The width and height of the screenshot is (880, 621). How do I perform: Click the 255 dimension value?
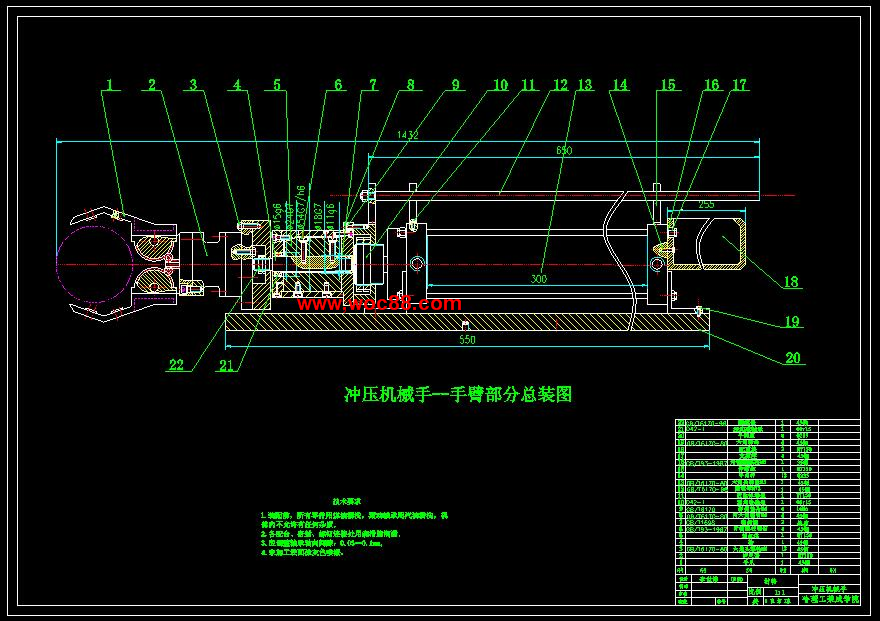click(707, 205)
